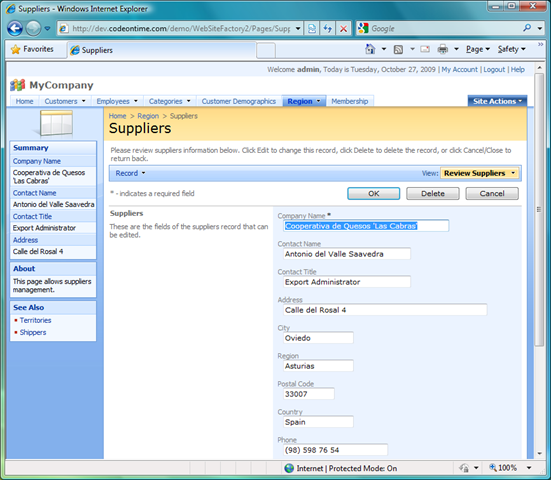Open the Record action menu

[x=130, y=173]
